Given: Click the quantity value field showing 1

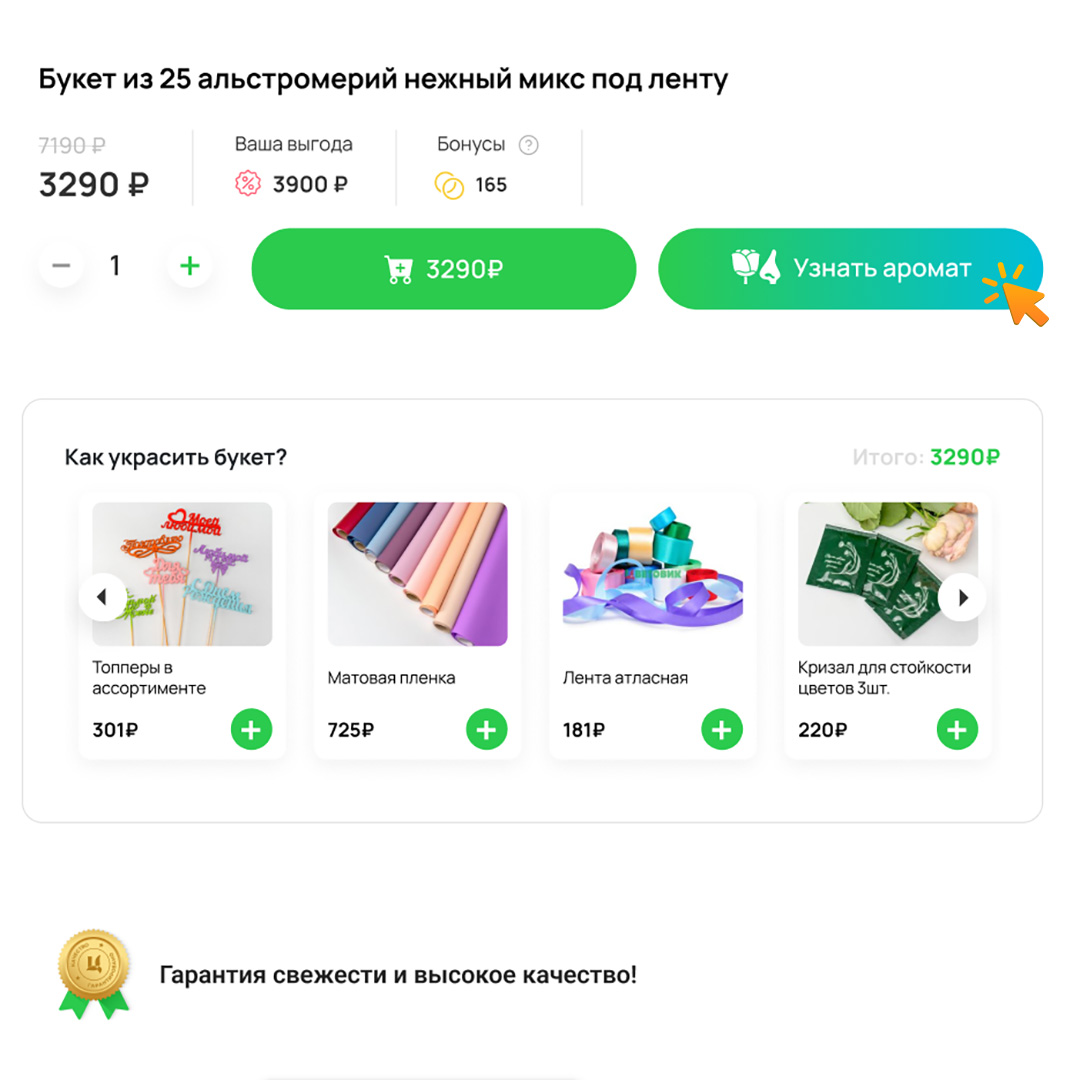Looking at the screenshot, I should pos(115,266).
